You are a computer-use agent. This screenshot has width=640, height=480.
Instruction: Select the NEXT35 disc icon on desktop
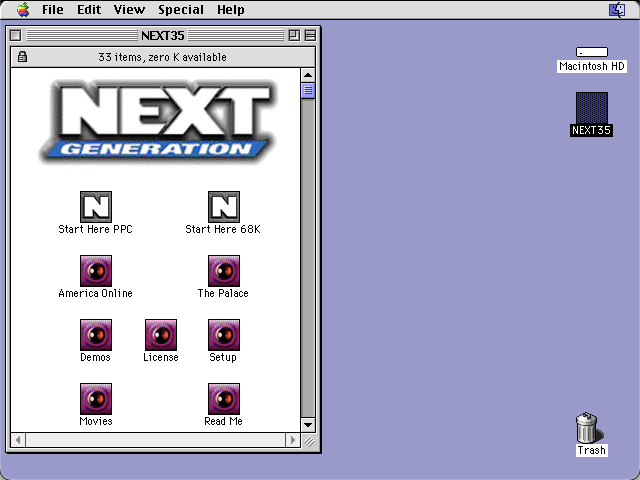point(592,108)
